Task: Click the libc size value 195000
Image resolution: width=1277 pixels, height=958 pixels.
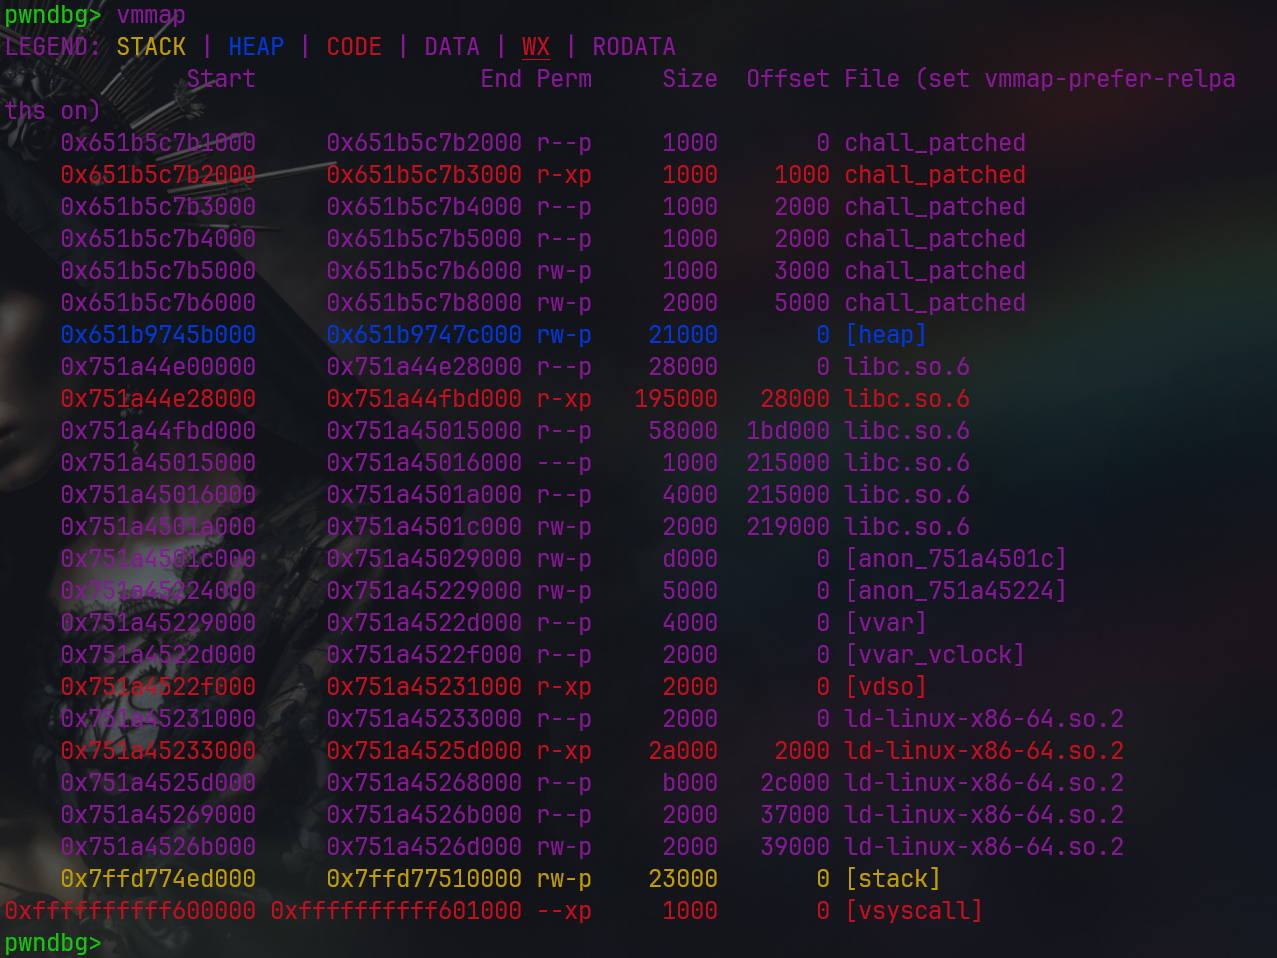Action: pos(676,399)
